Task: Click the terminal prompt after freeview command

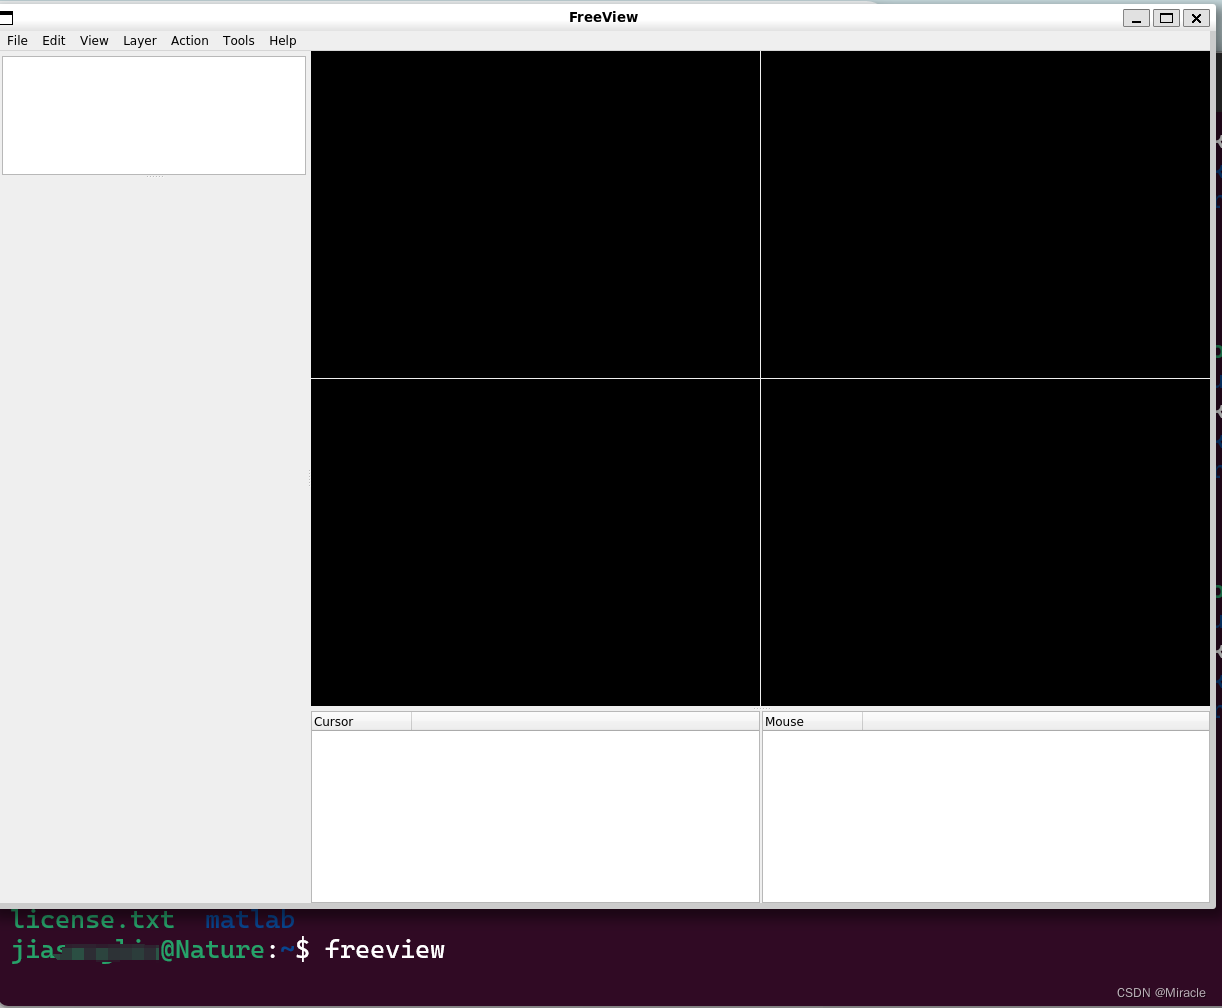Action: (x=385, y=949)
